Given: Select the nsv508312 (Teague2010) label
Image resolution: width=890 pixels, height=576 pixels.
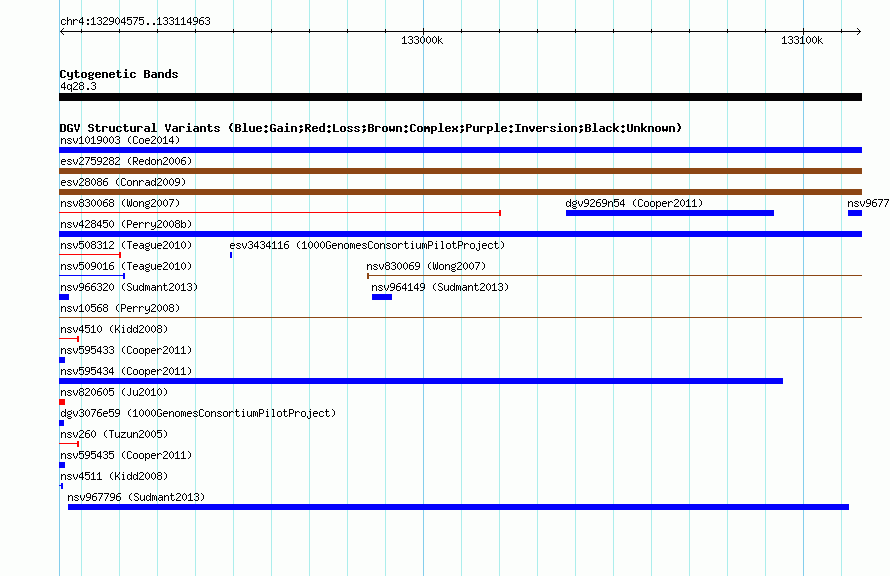Looking at the screenshot, I should click(126, 245).
